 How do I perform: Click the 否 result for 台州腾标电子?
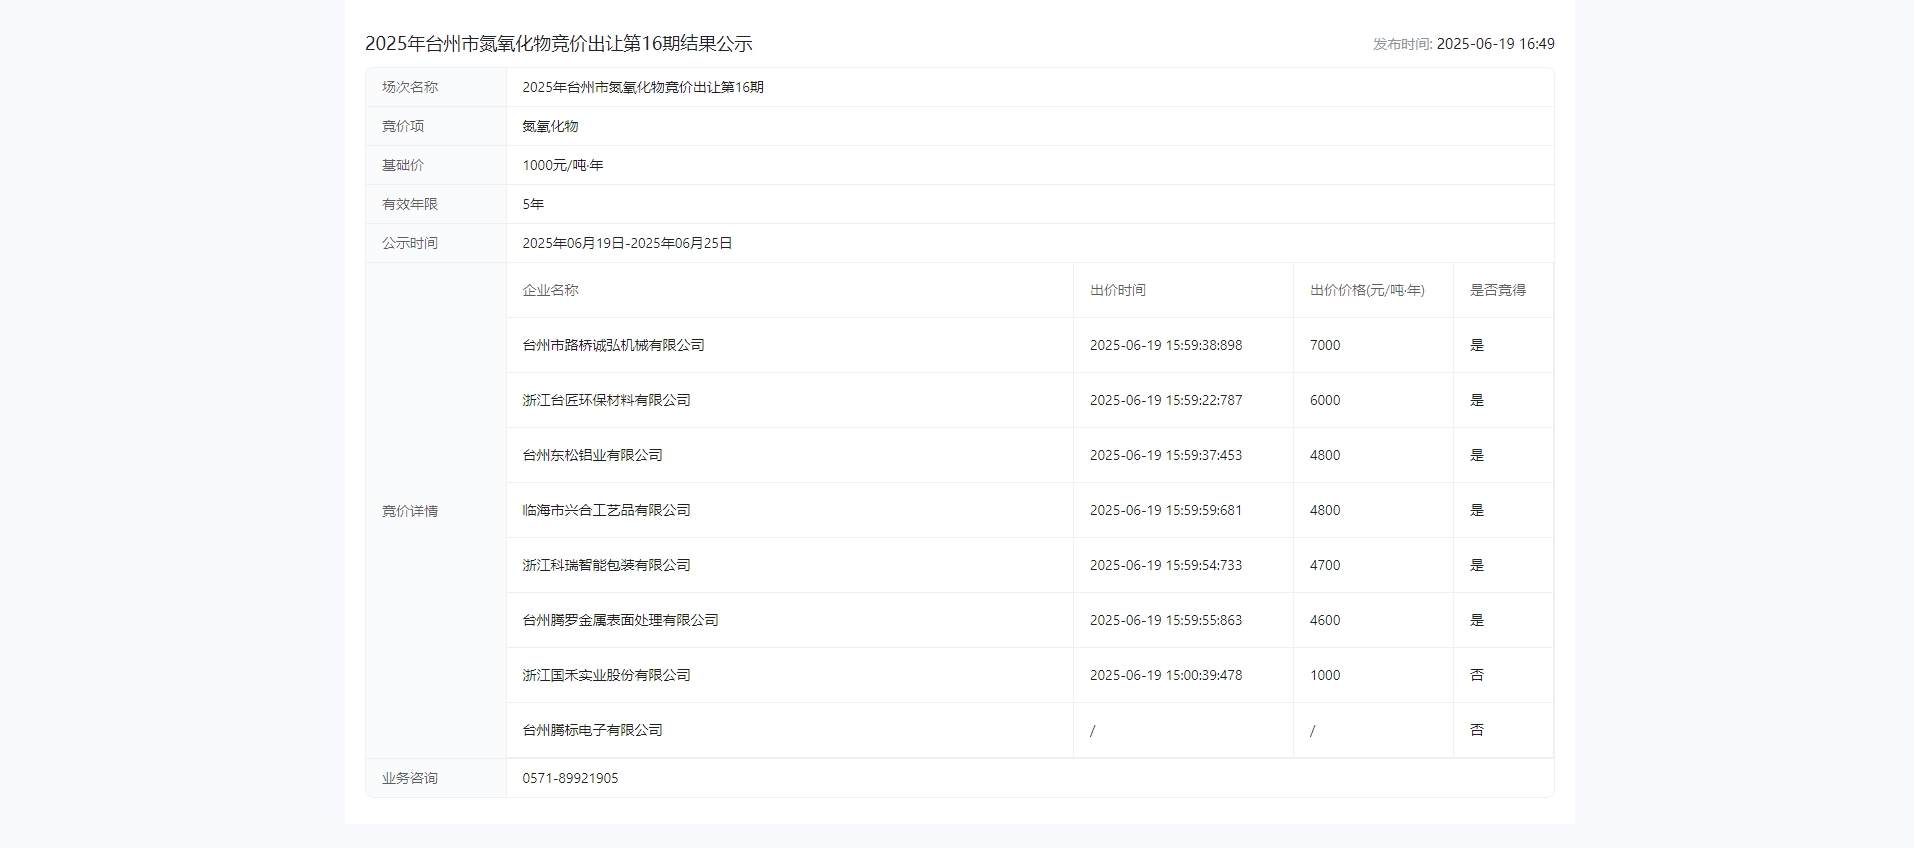(1477, 730)
